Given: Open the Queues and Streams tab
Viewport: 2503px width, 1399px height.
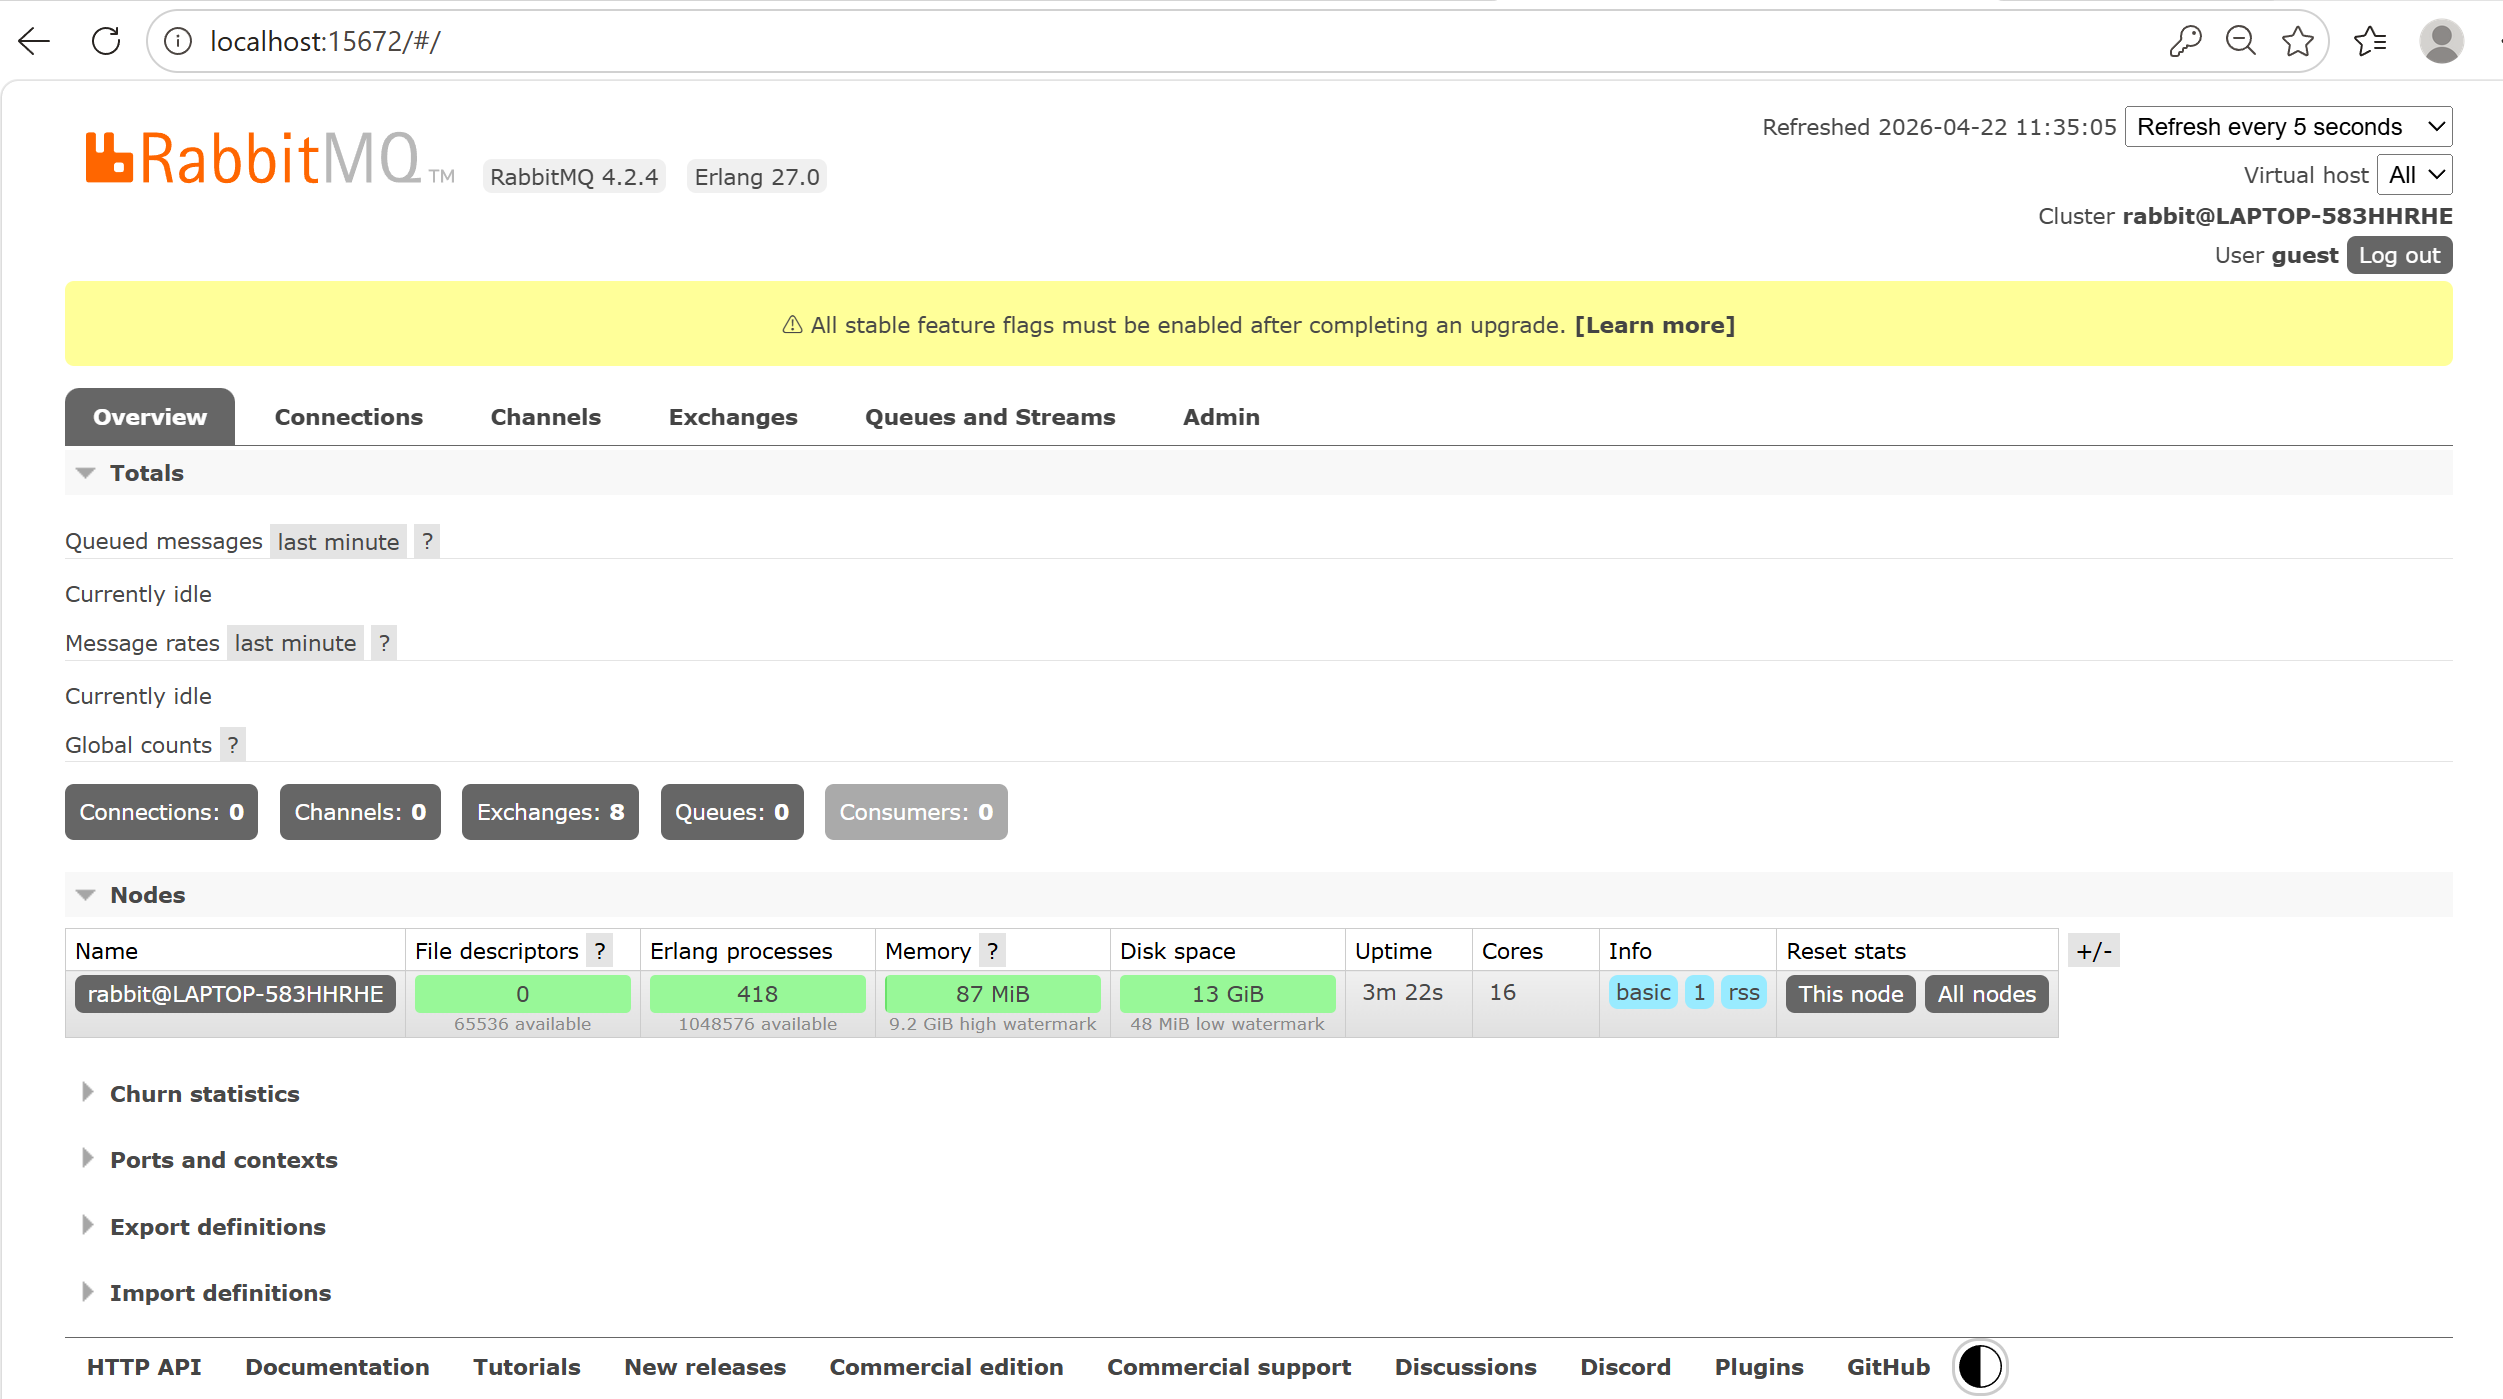Looking at the screenshot, I should point(990,417).
